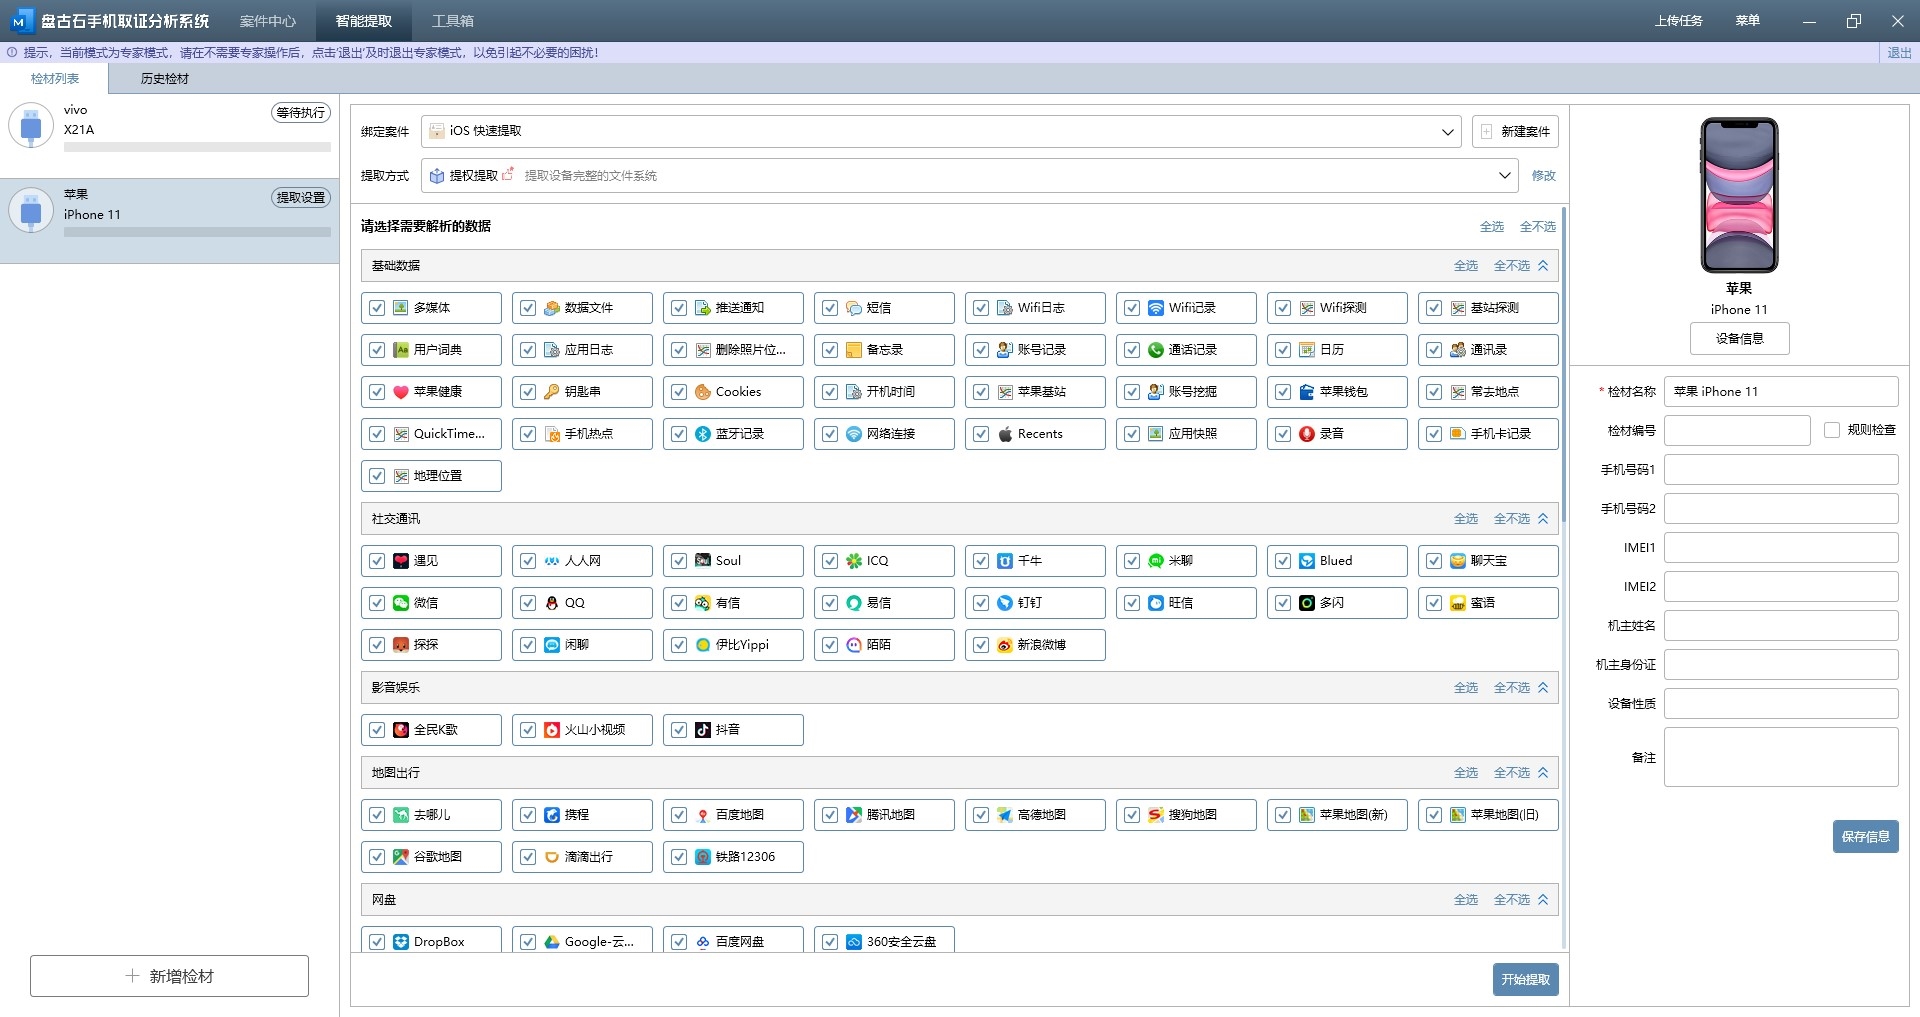Click the DingTalk (钉钉) icon
The image size is (1920, 1017).
coord(1005,603)
